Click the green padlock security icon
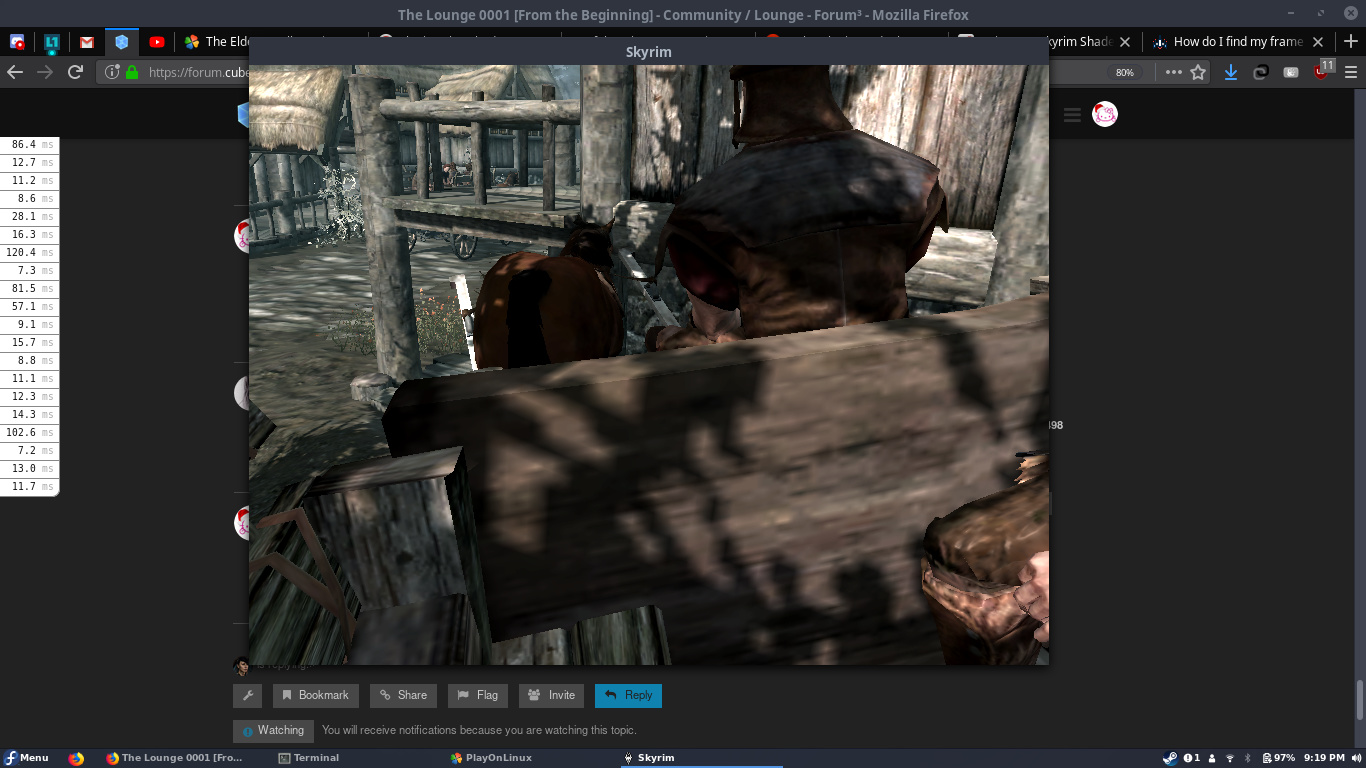Viewport: 1366px width, 768px height. (x=131, y=72)
